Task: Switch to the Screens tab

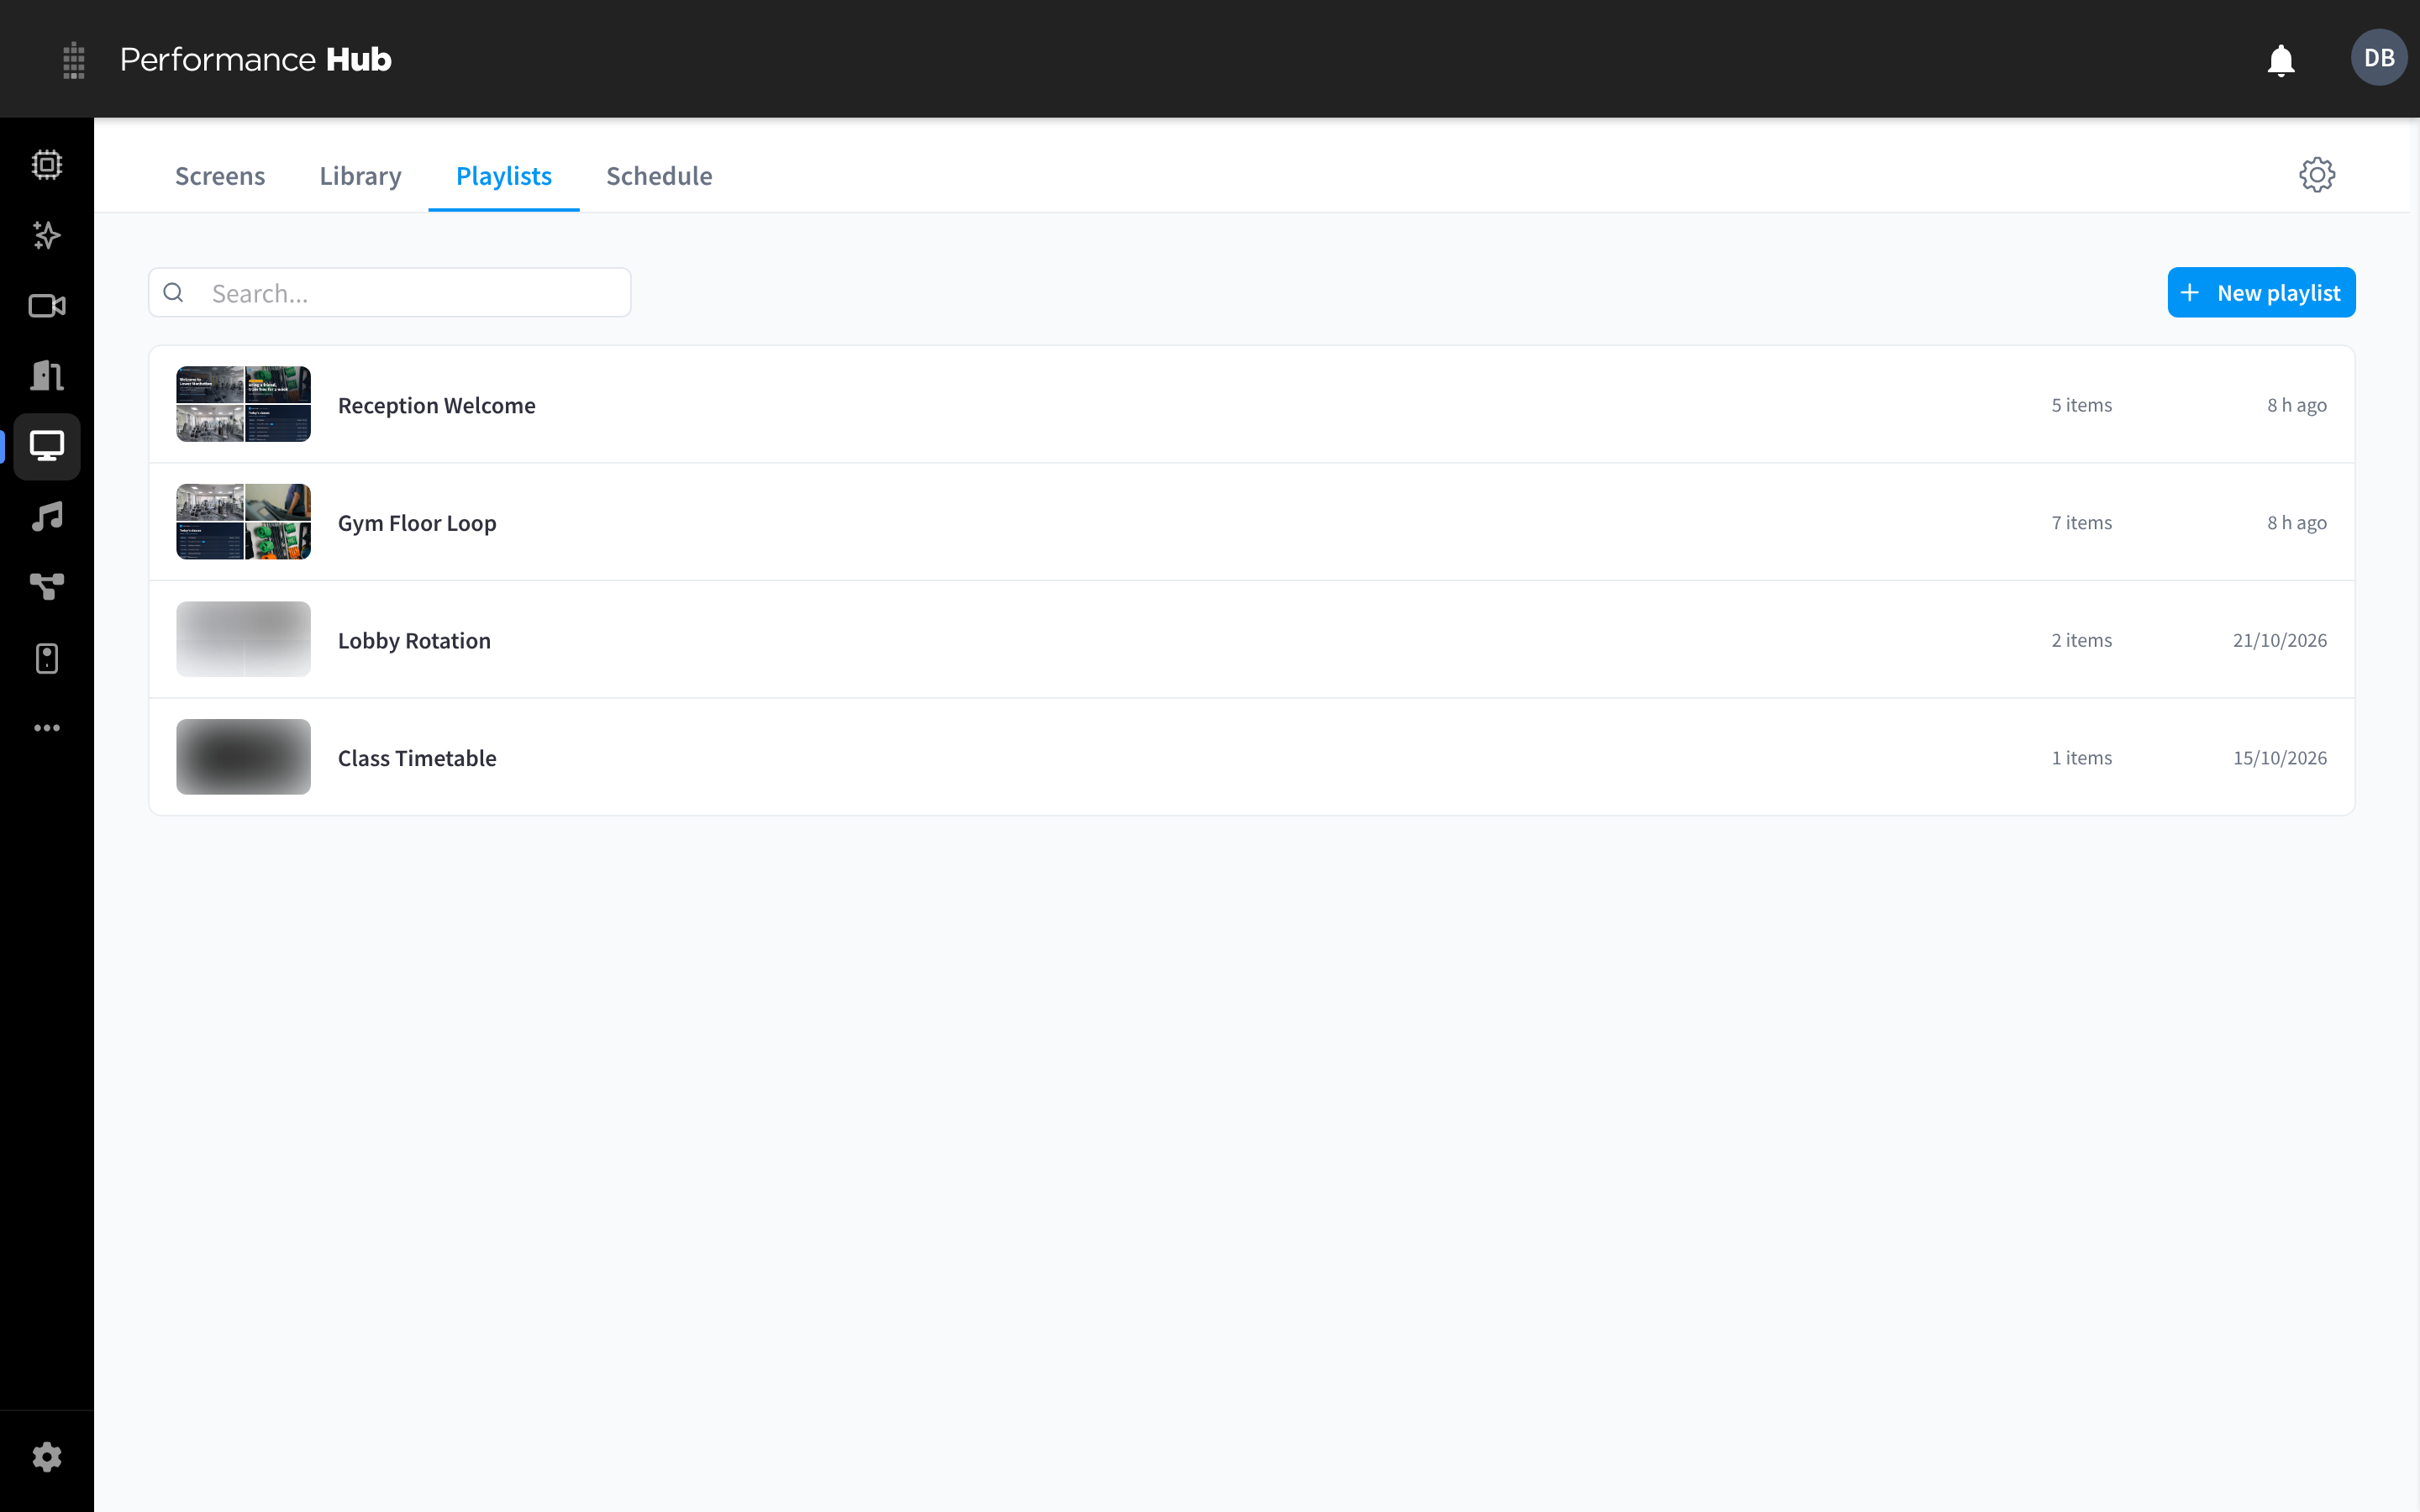Action: [x=220, y=176]
